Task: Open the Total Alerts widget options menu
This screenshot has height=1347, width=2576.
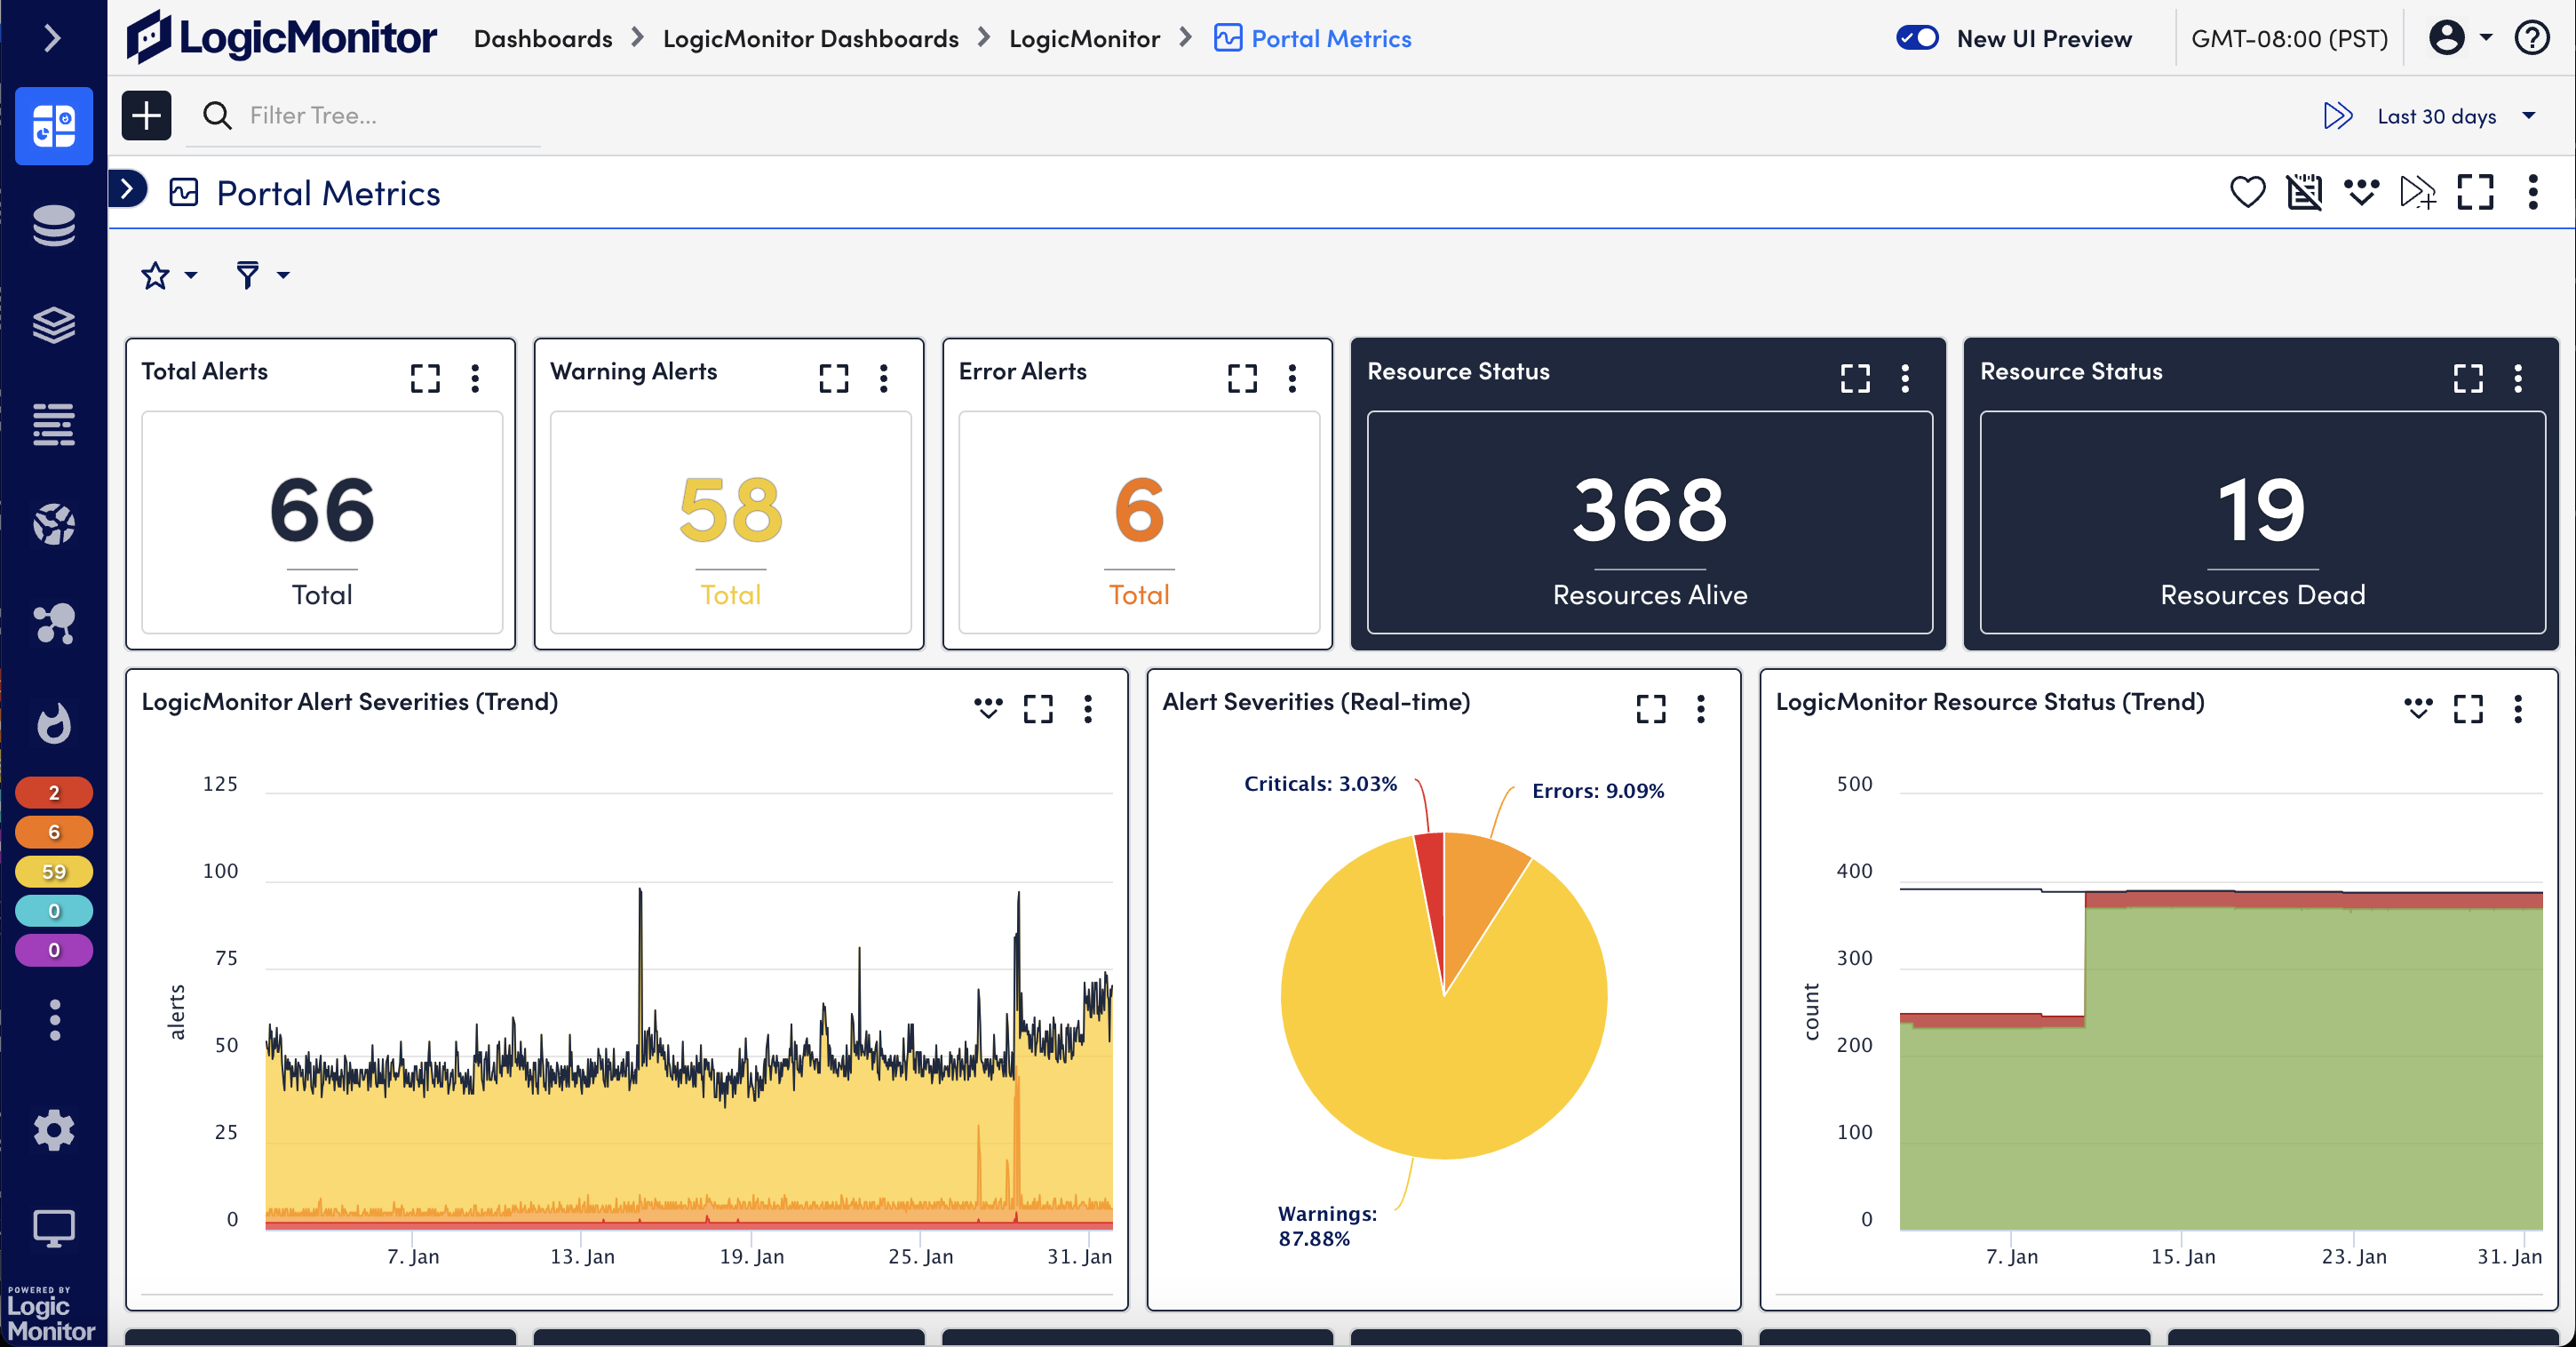Action: click(x=475, y=378)
